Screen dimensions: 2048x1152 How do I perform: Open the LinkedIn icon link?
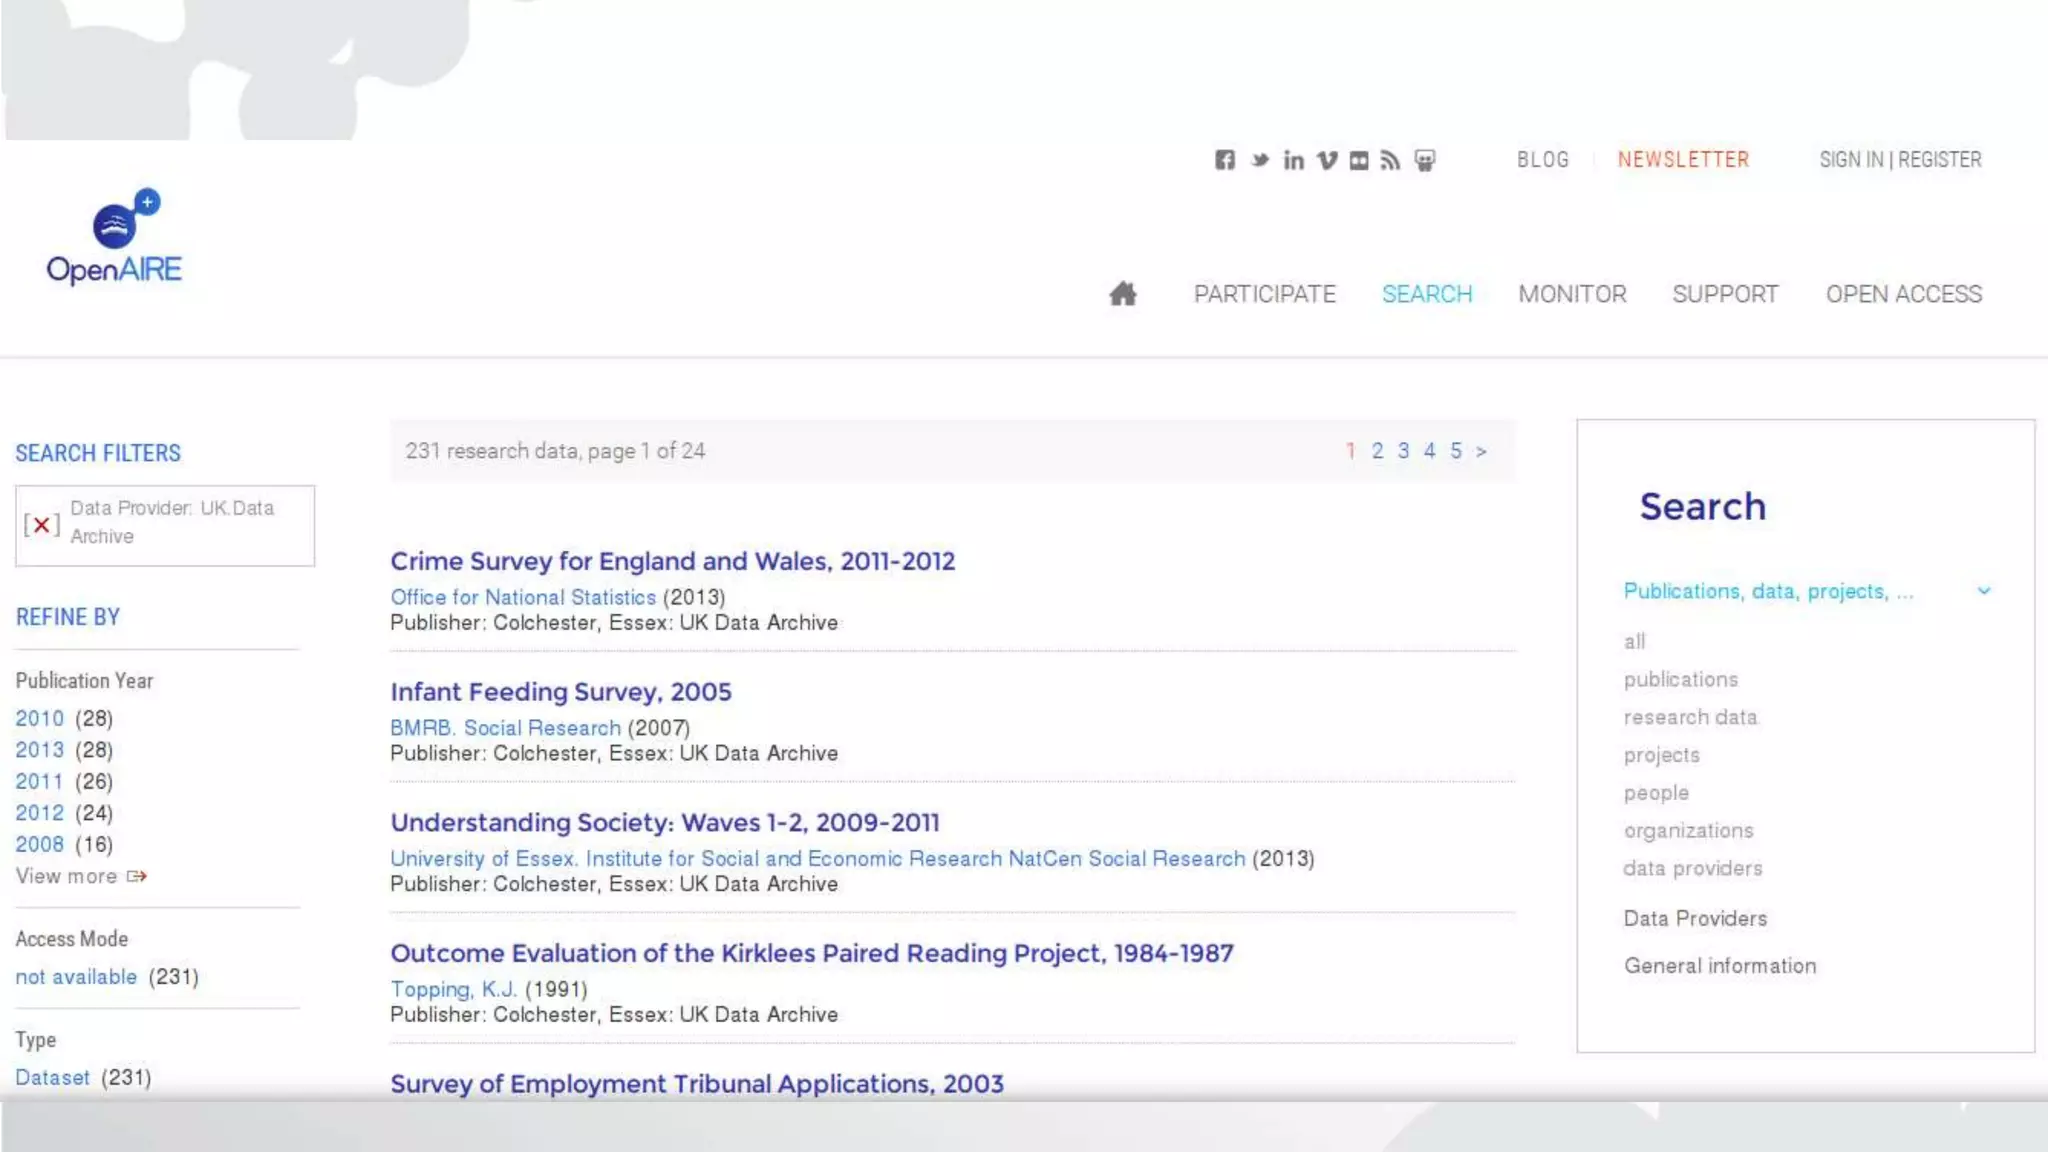[1293, 160]
